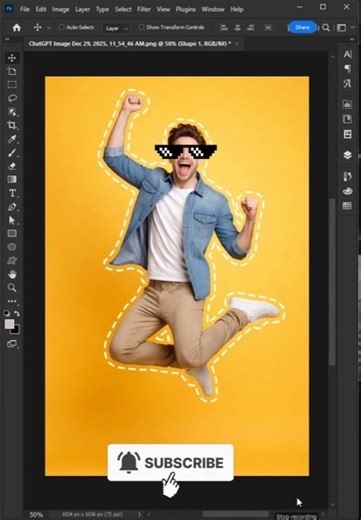Open the Layers panel icon

click(x=348, y=155)
